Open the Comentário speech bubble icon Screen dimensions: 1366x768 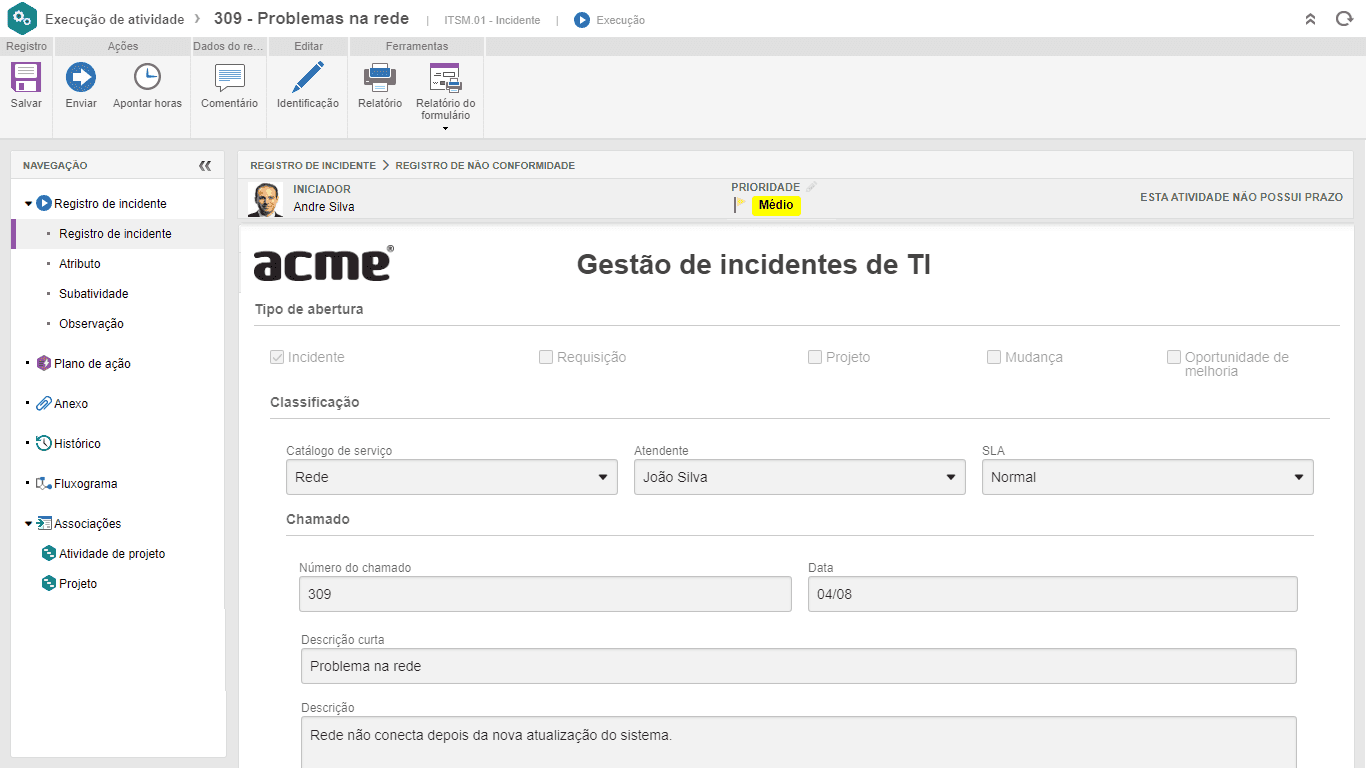[x=229, y=77]
